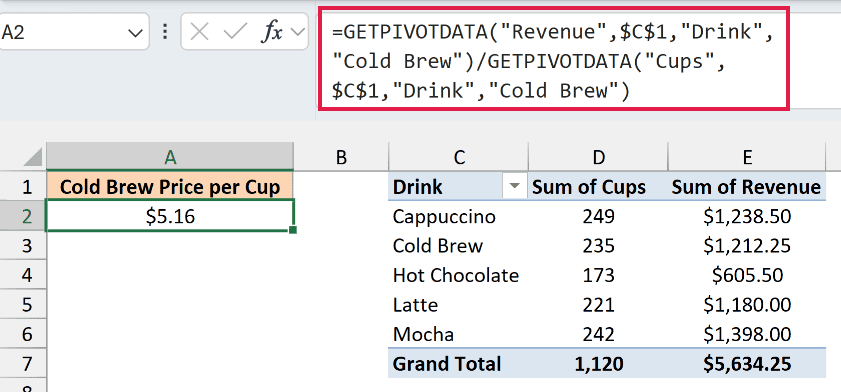Select column D header
The image size is (841, 392).
(598, 157)
